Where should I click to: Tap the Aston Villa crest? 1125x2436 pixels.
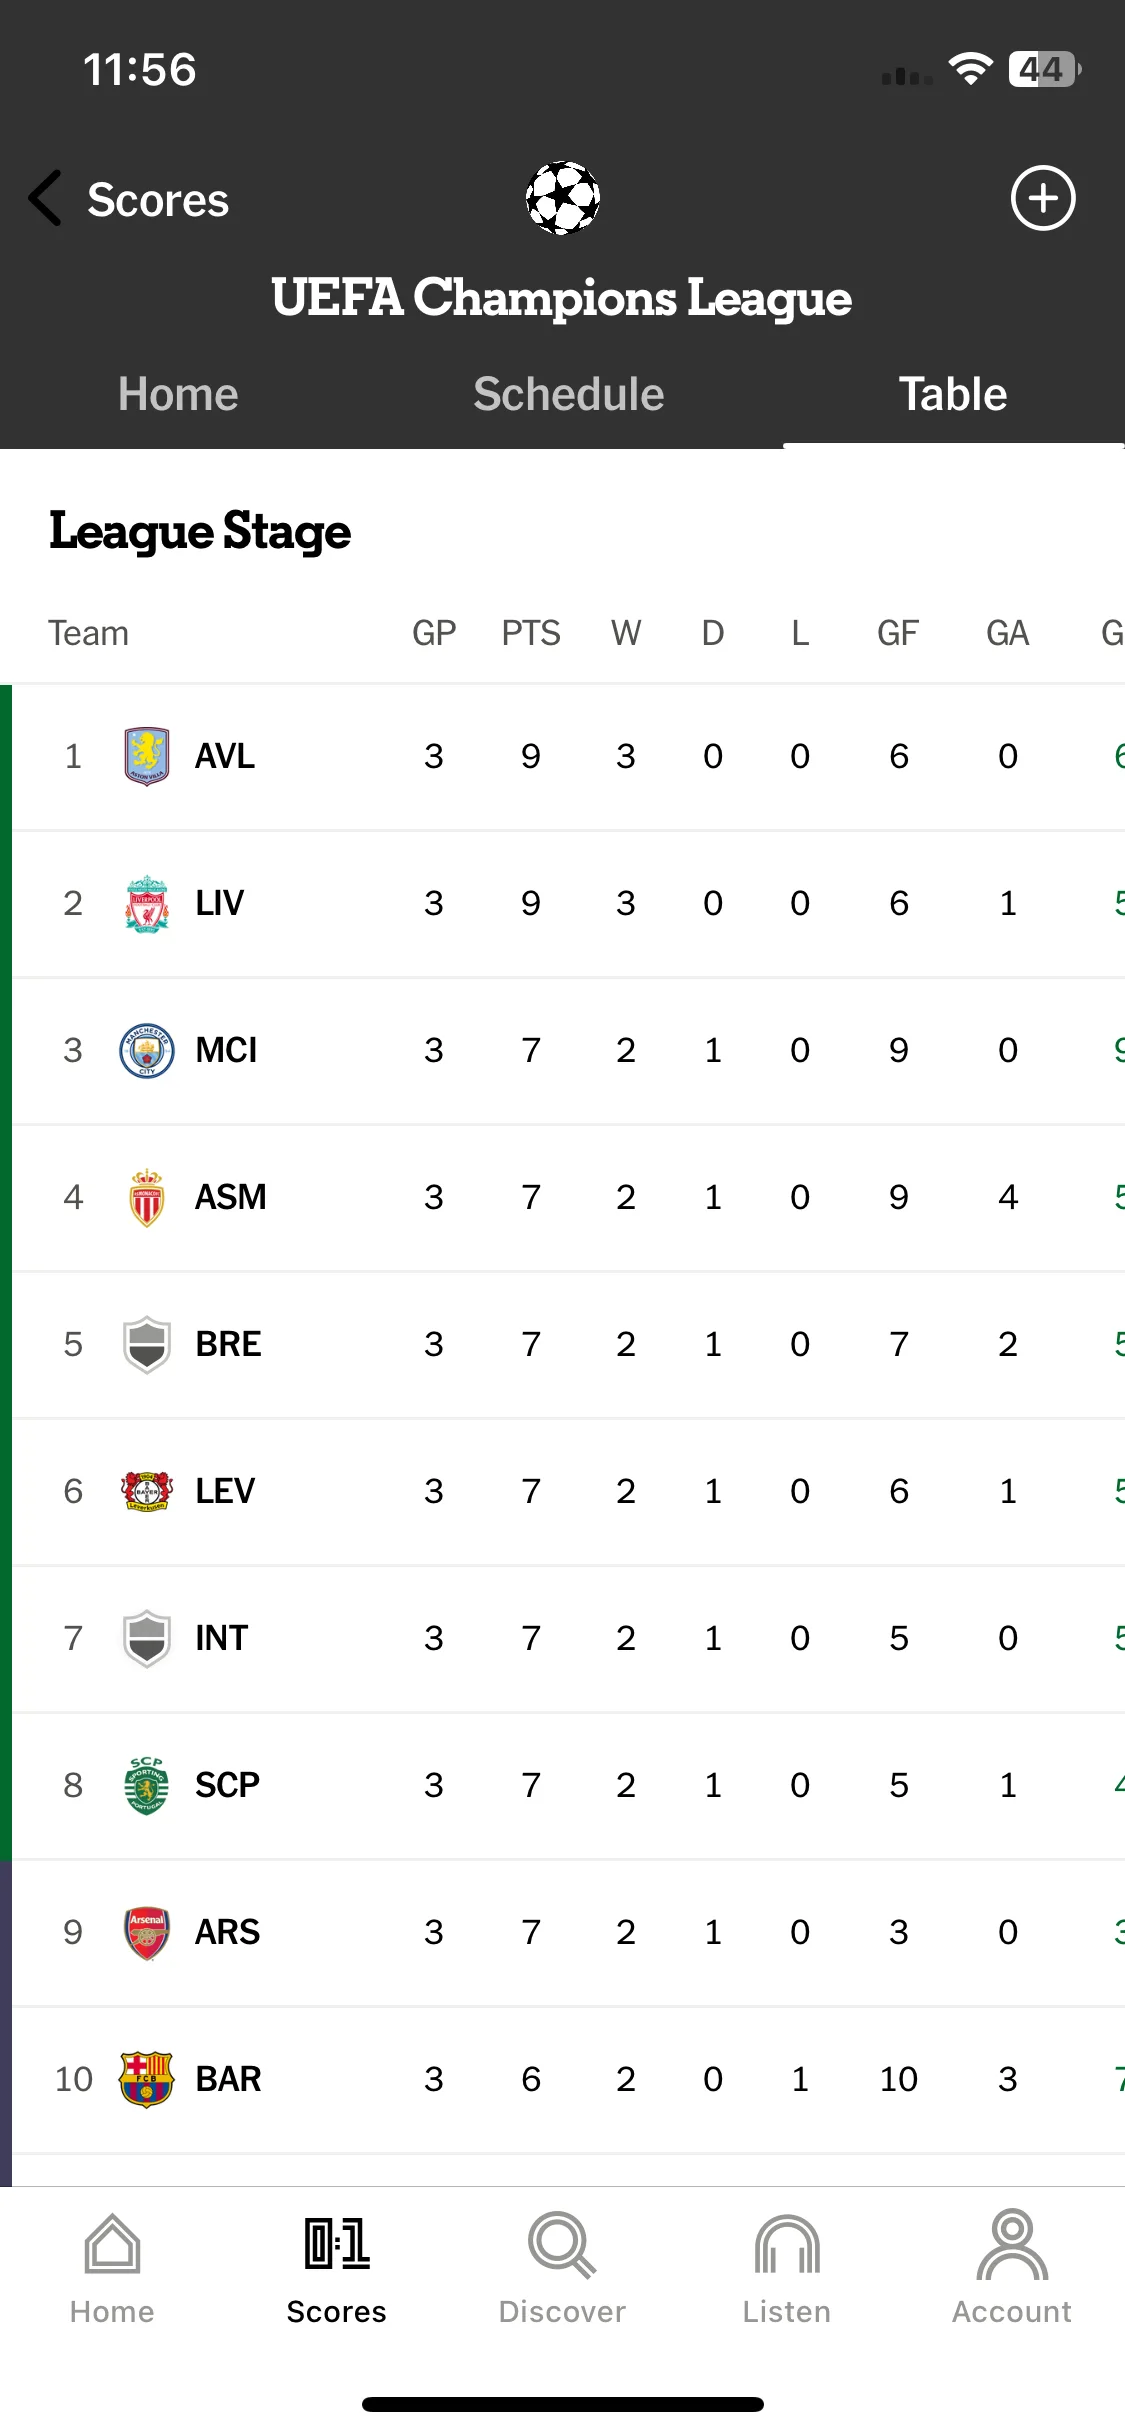(x=147, y=756)
